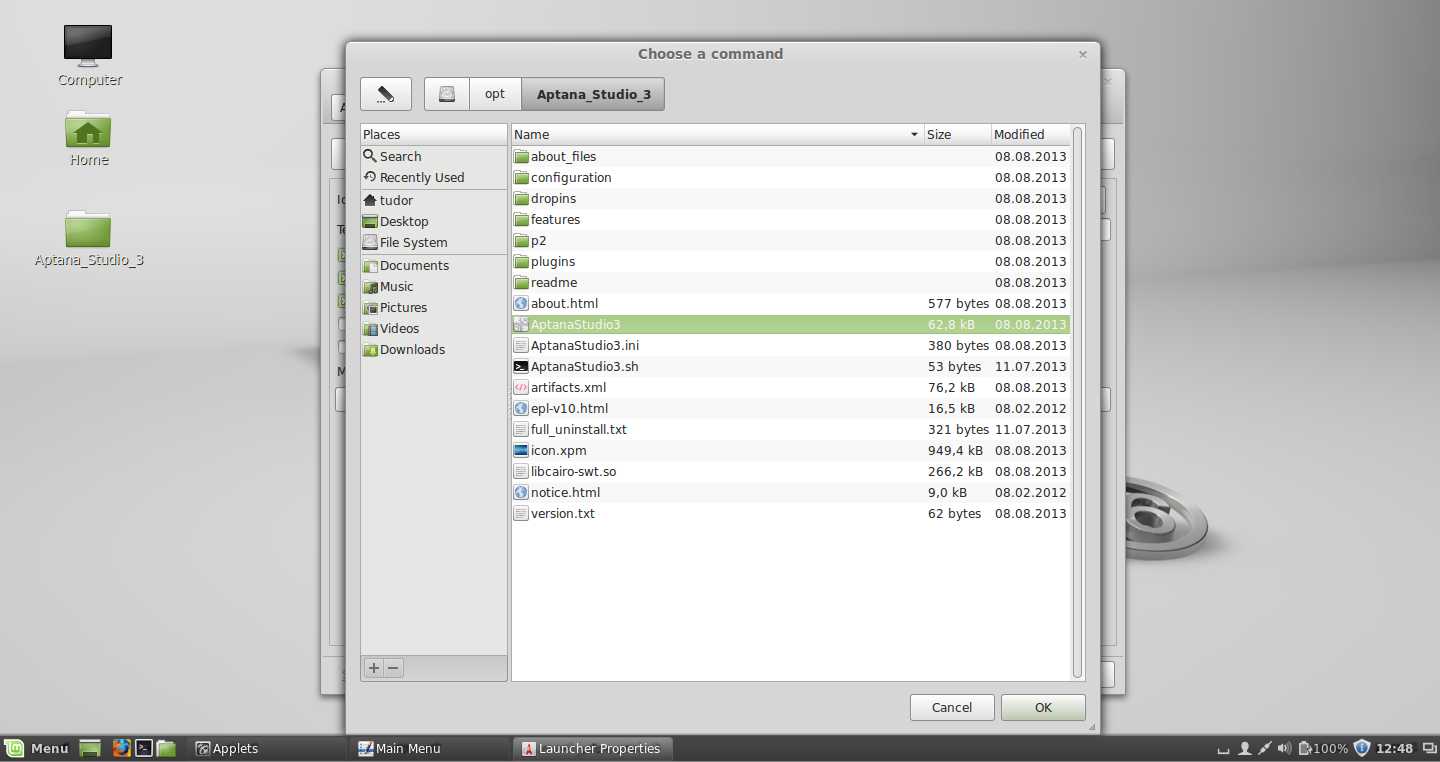Viewport: 1440px width, 762px height.
Task: Navigate using the opt breadcrumb button
Action: (x=494, y=93)
